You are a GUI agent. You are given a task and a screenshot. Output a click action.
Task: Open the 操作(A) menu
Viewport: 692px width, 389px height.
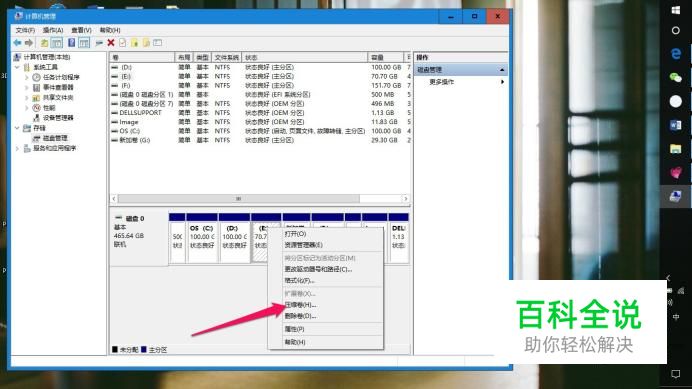point(53,30)
